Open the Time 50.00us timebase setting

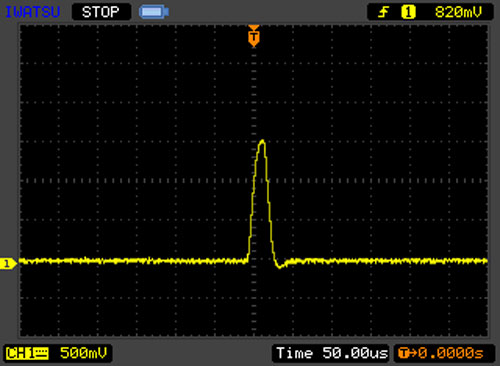[x=331, y=353]
